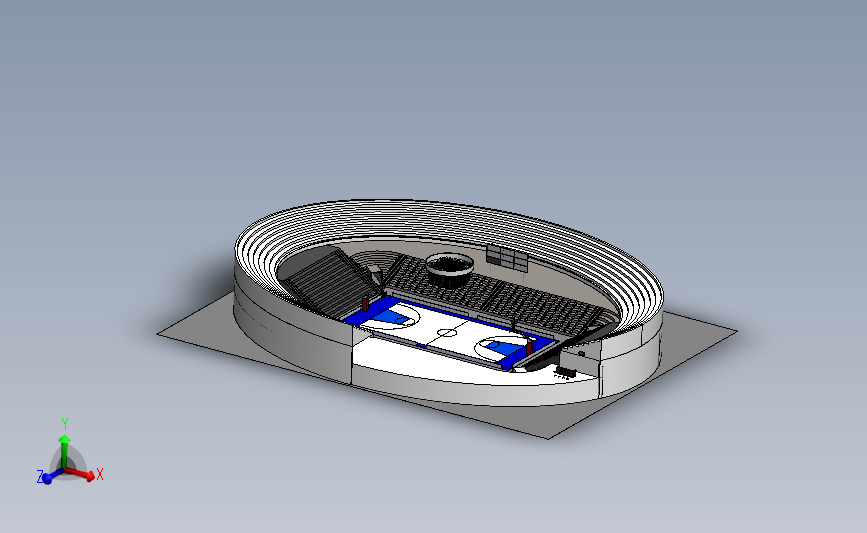Select the right blue key area on court
The image size is (867, 533).
click(504, 348)
